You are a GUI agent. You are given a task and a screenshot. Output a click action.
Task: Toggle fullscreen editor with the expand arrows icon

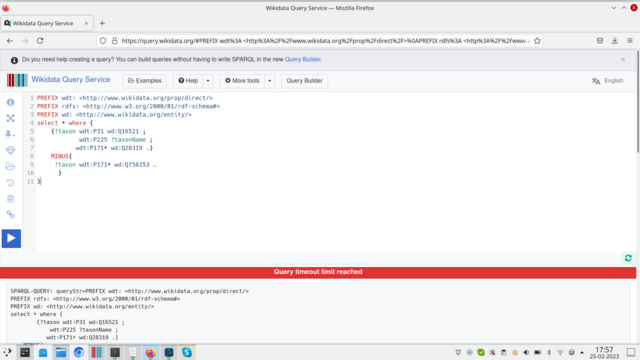coord(11,118)
